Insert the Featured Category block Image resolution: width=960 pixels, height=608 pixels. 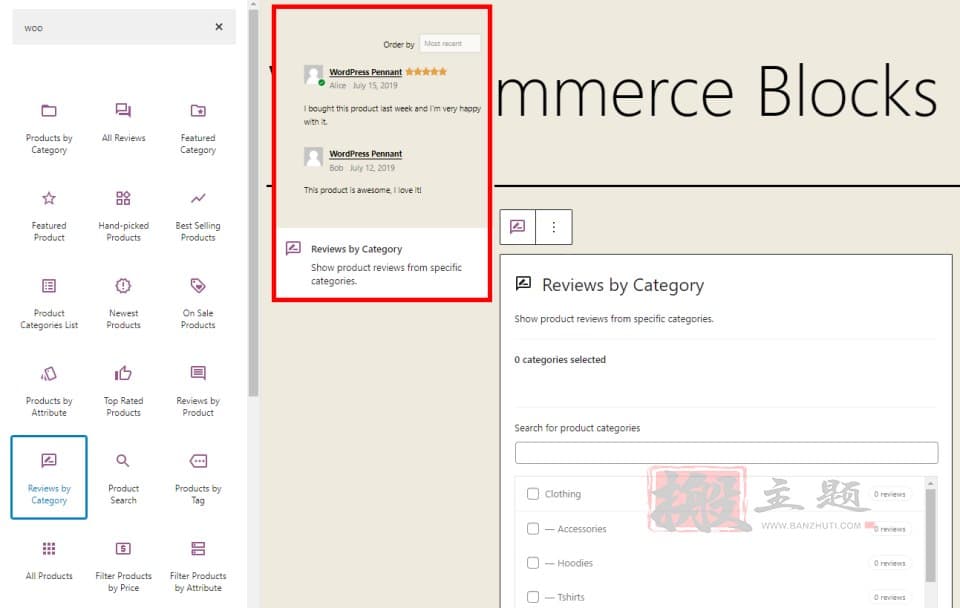pos(198,129)
